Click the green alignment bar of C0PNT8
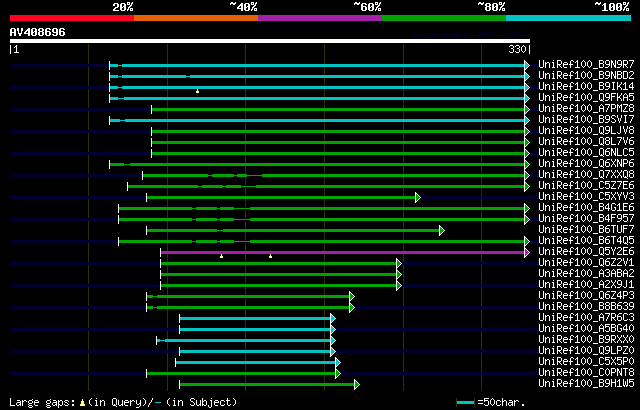The height and width of the screenshot is (410, 640). coord(241,374)
